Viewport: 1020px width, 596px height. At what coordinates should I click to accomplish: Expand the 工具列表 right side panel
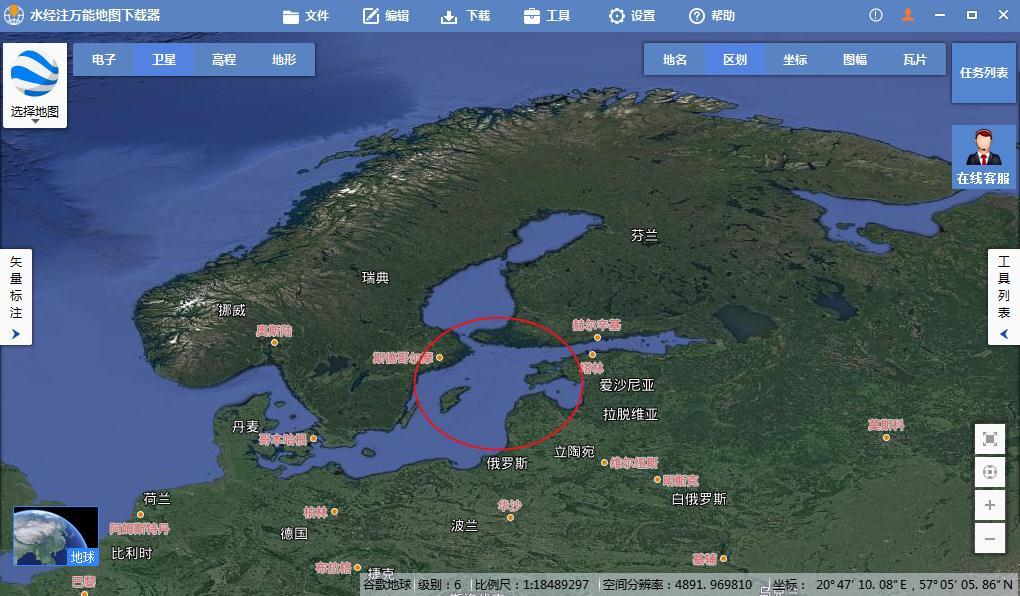(x=1004, y=297)
